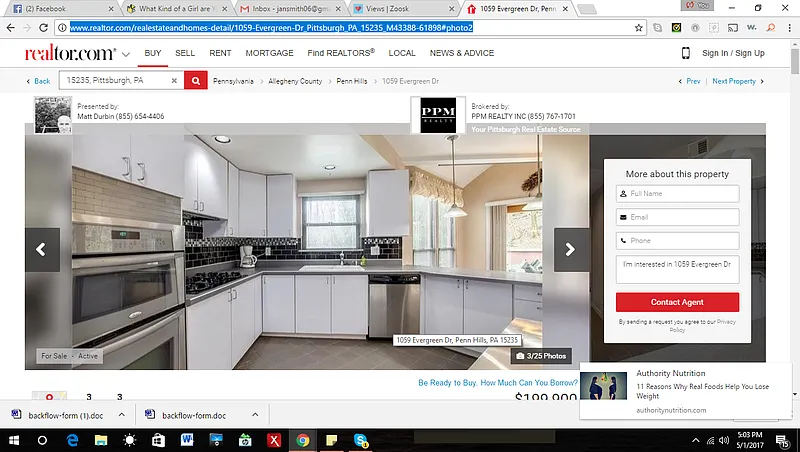This screenshot has width=800, height=452.
Task: Open the Allegheny County breadcrumb
Action: click(295, 81)
